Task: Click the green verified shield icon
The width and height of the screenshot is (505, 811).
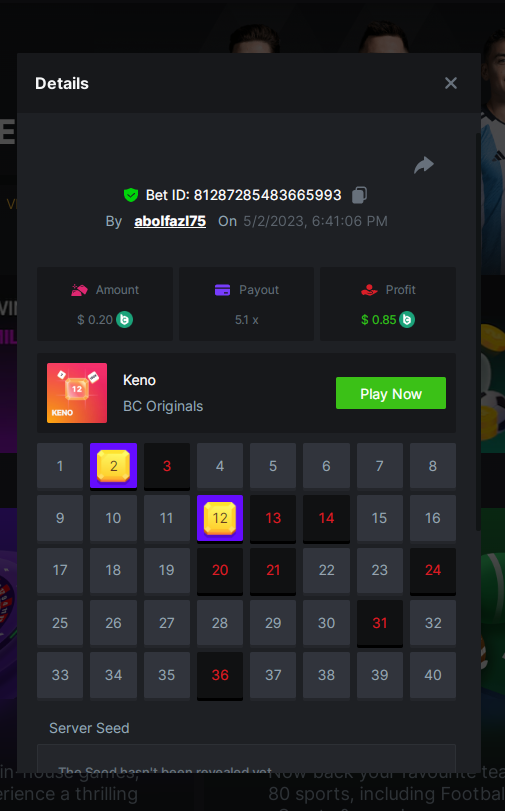Action: 131,195
